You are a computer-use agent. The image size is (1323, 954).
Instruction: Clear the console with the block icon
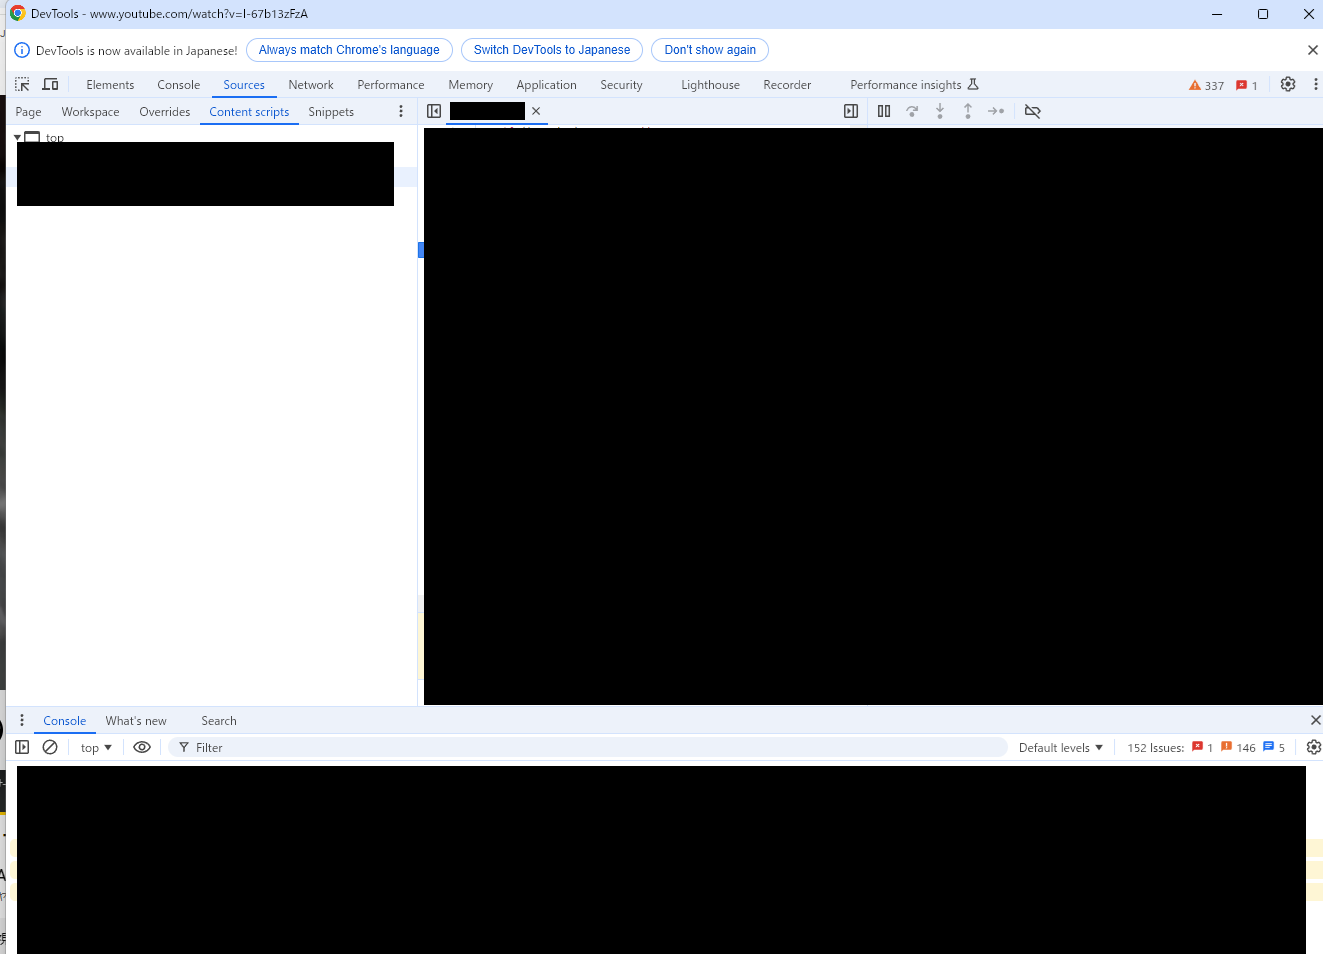50,747
